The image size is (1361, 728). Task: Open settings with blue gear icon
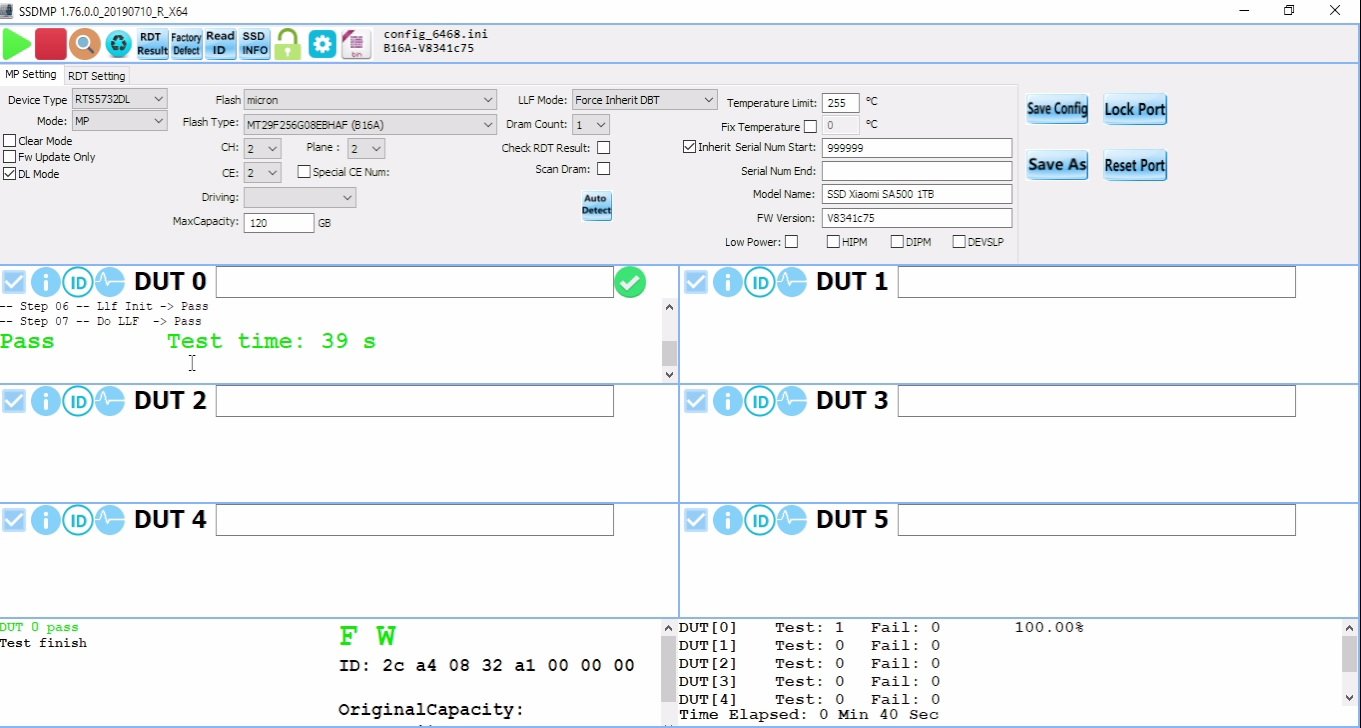click(322, 44)
